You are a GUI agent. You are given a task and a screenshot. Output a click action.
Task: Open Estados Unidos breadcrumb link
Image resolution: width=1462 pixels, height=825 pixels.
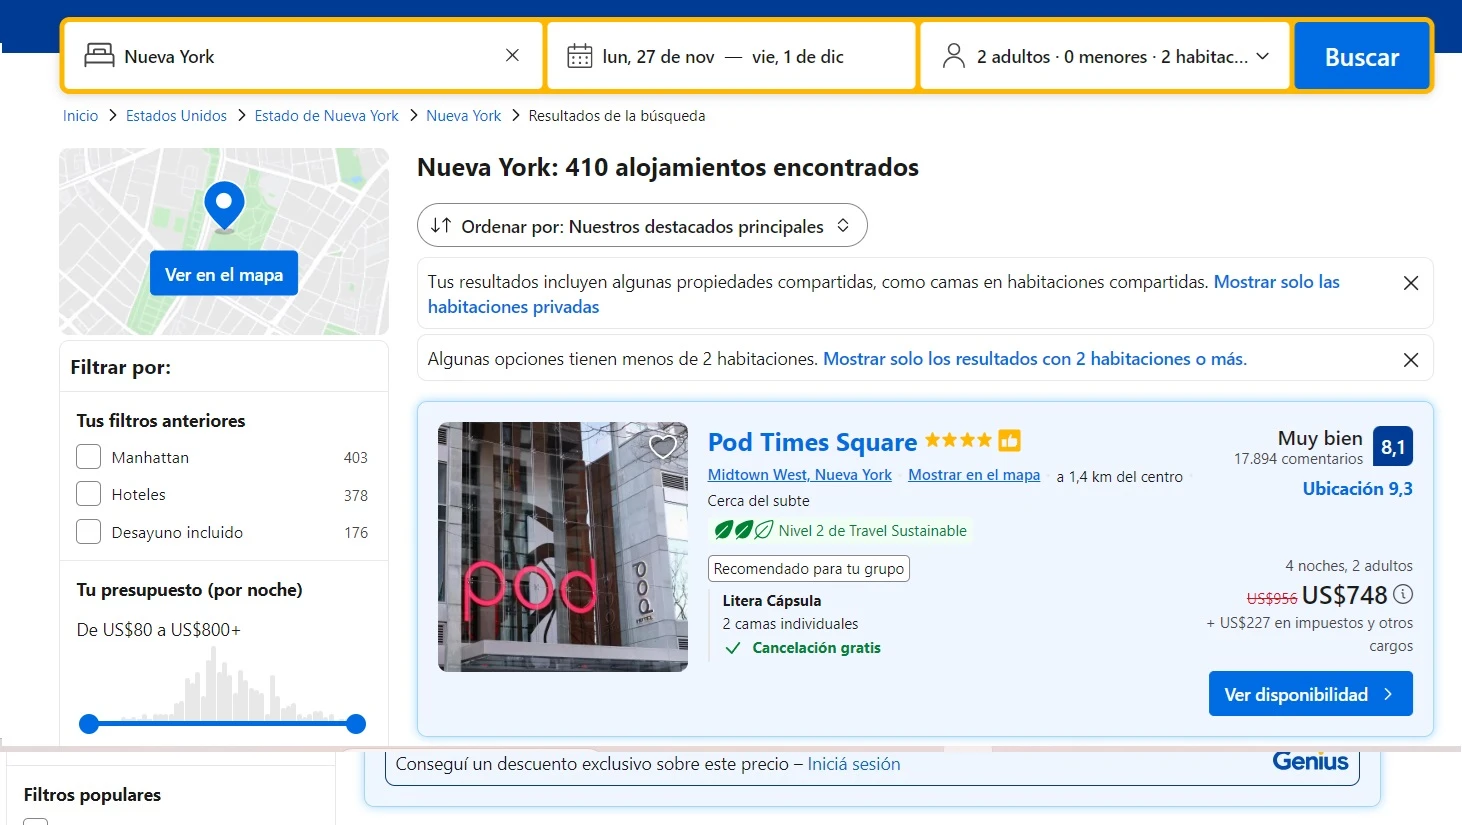176,116
